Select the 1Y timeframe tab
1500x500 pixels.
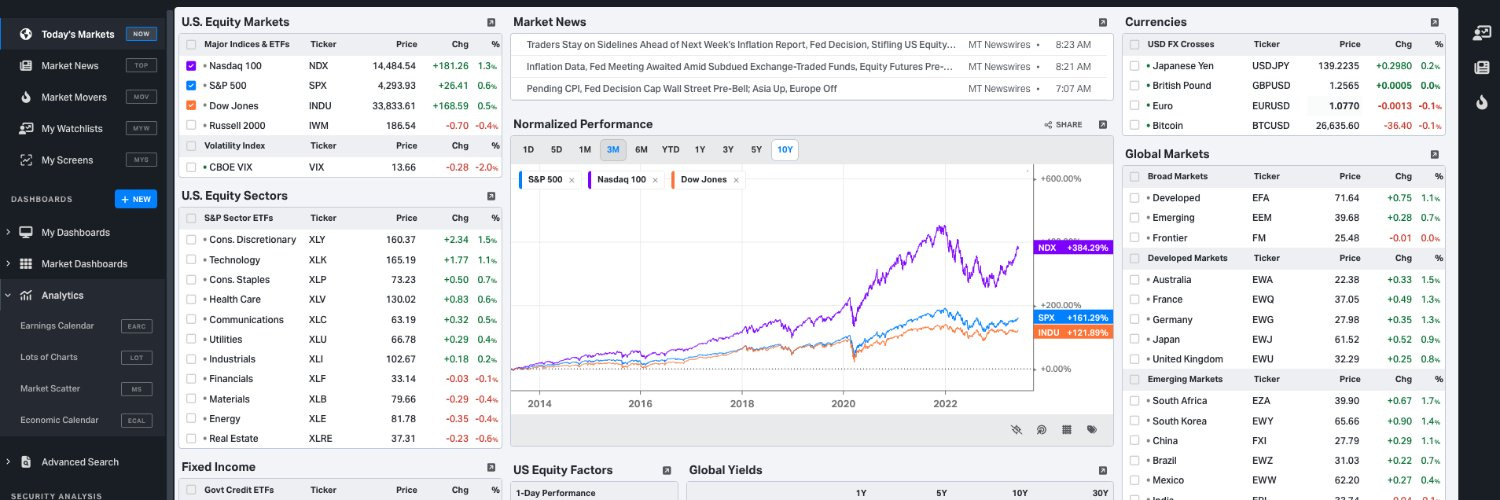700,150
